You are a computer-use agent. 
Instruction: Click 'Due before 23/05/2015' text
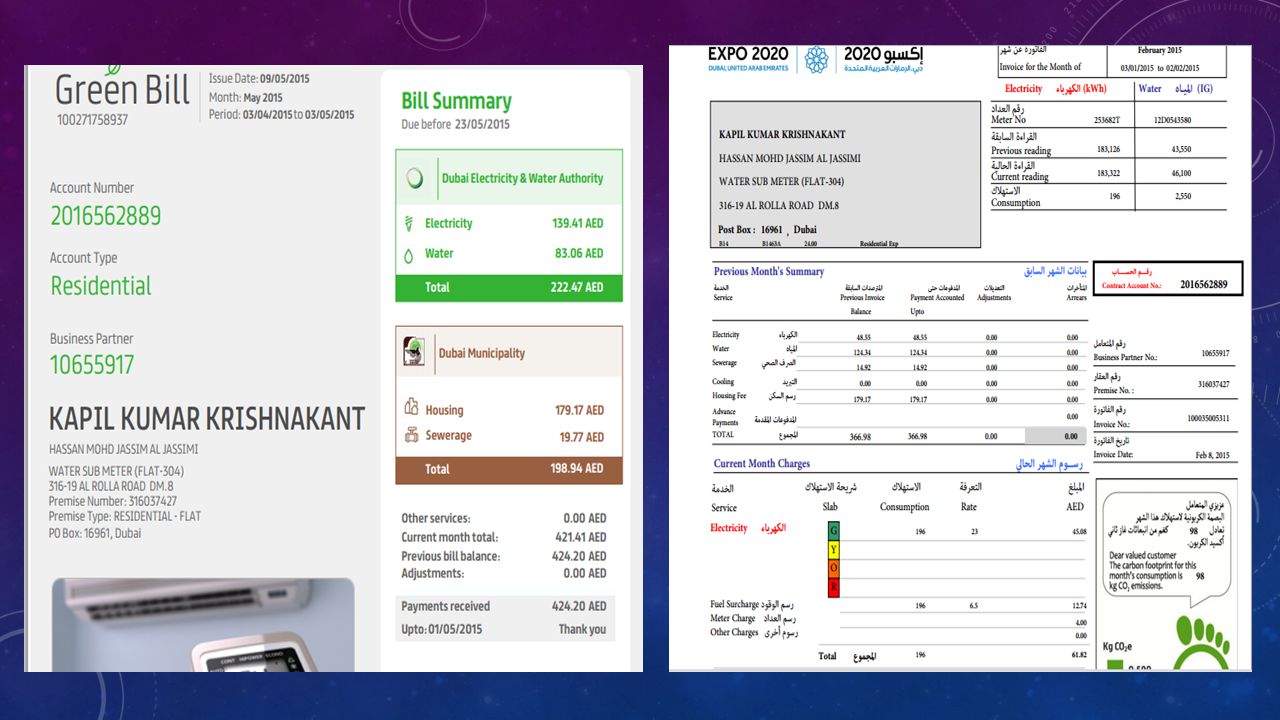tap(456, 125)
